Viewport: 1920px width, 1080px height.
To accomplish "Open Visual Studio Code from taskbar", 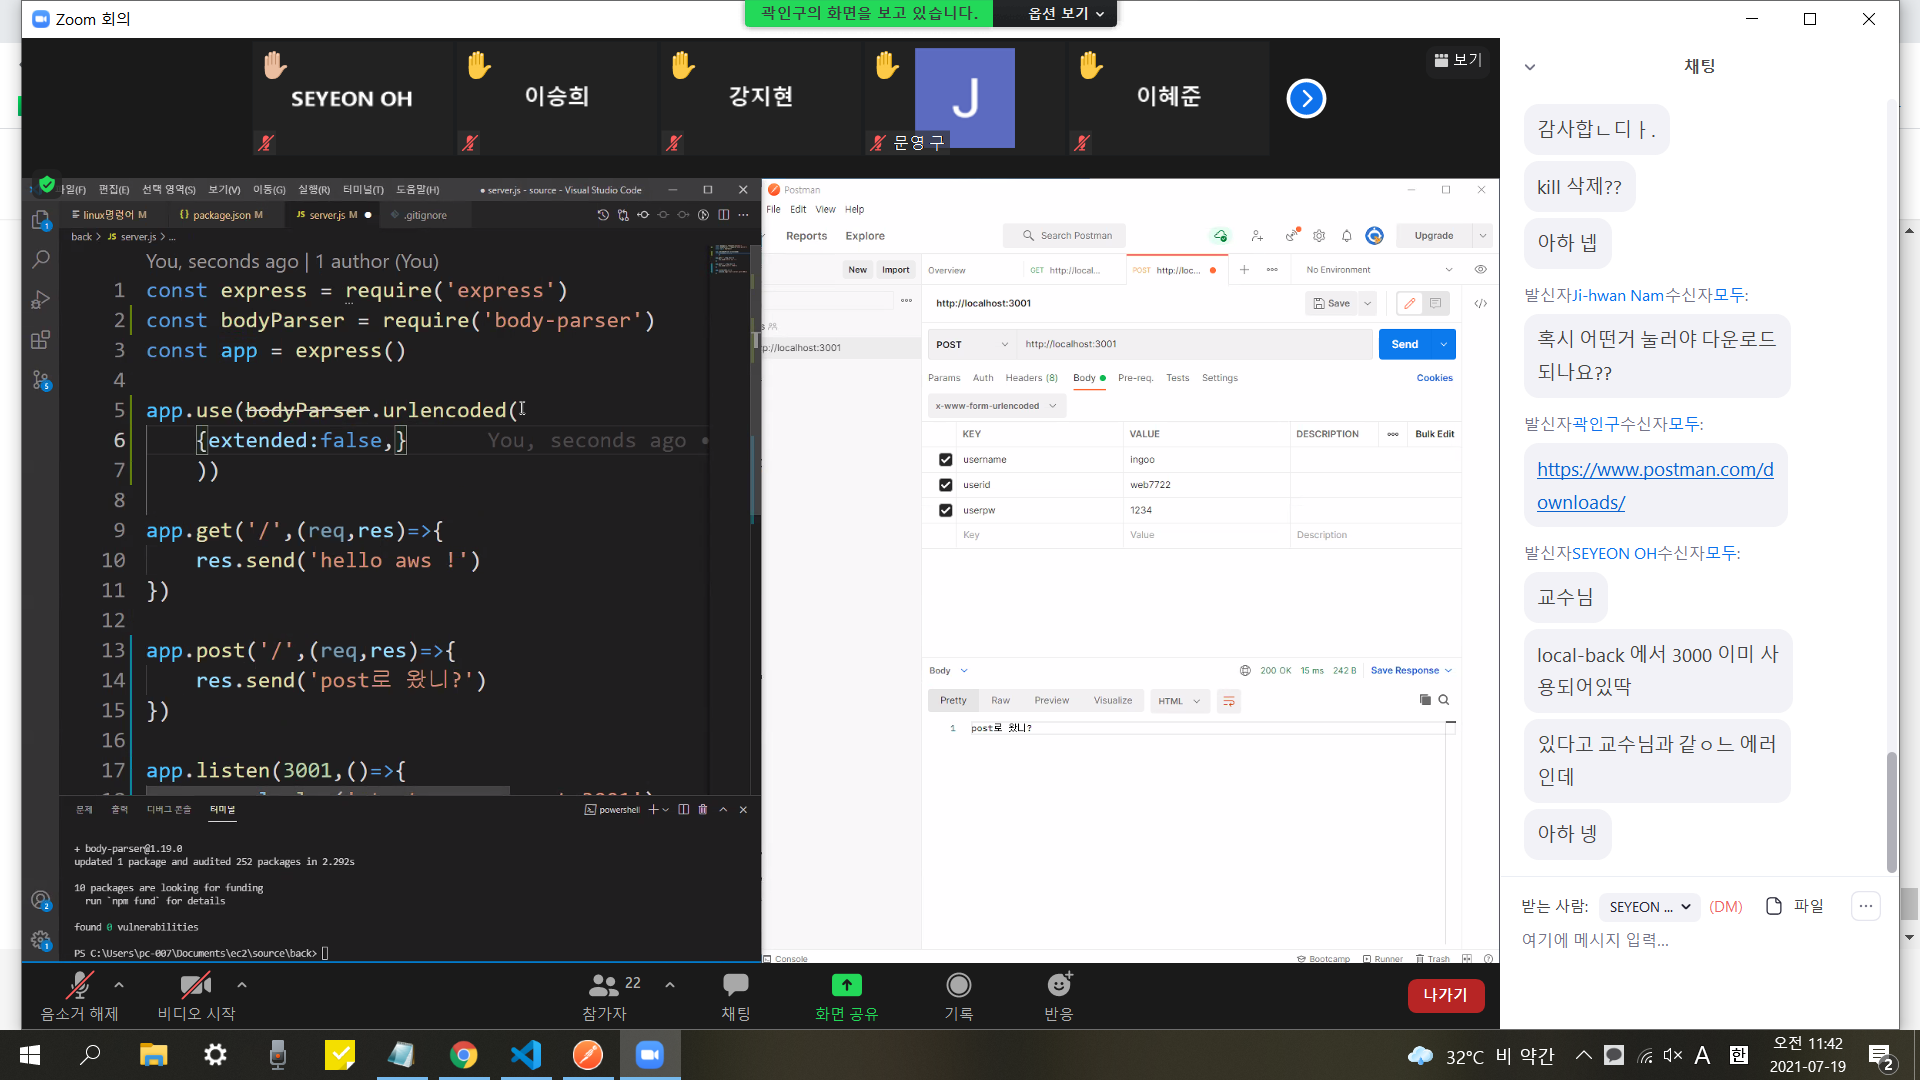I will click(526, 1055).
